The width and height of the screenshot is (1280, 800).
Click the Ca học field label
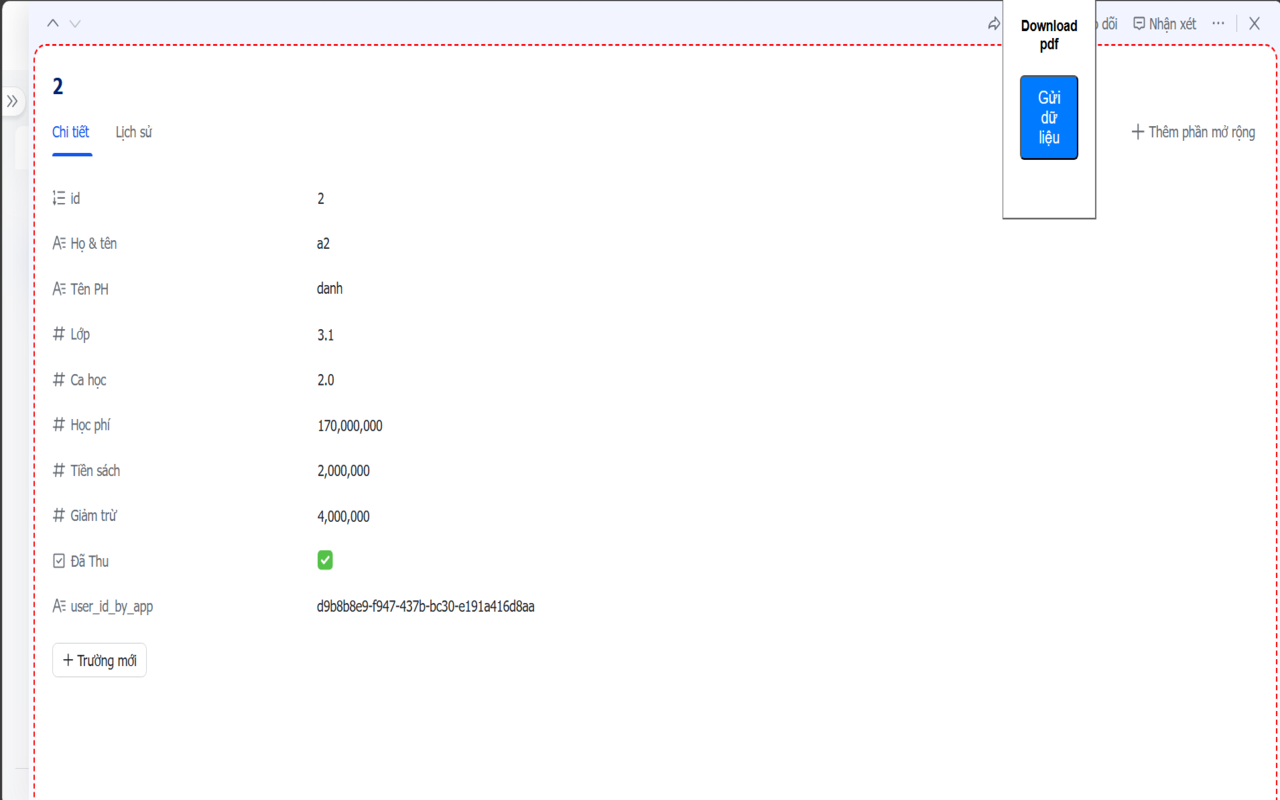click(88, 380)
